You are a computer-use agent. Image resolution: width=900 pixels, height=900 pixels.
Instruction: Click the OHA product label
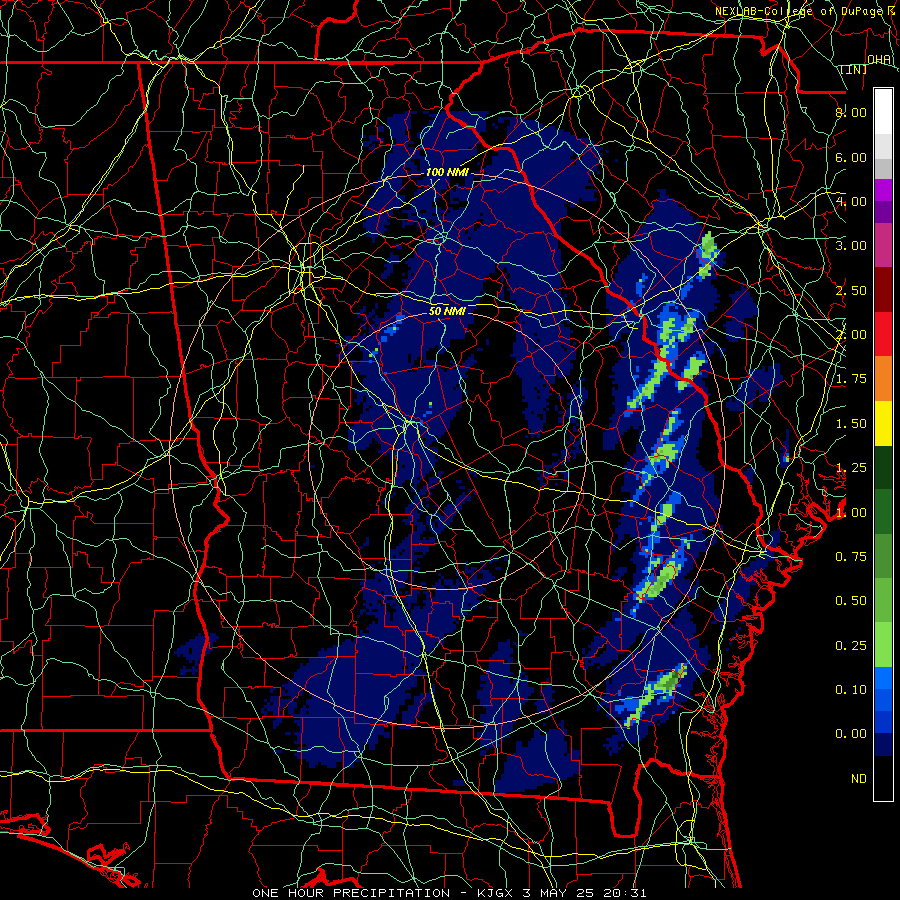[x=879, y=60]
